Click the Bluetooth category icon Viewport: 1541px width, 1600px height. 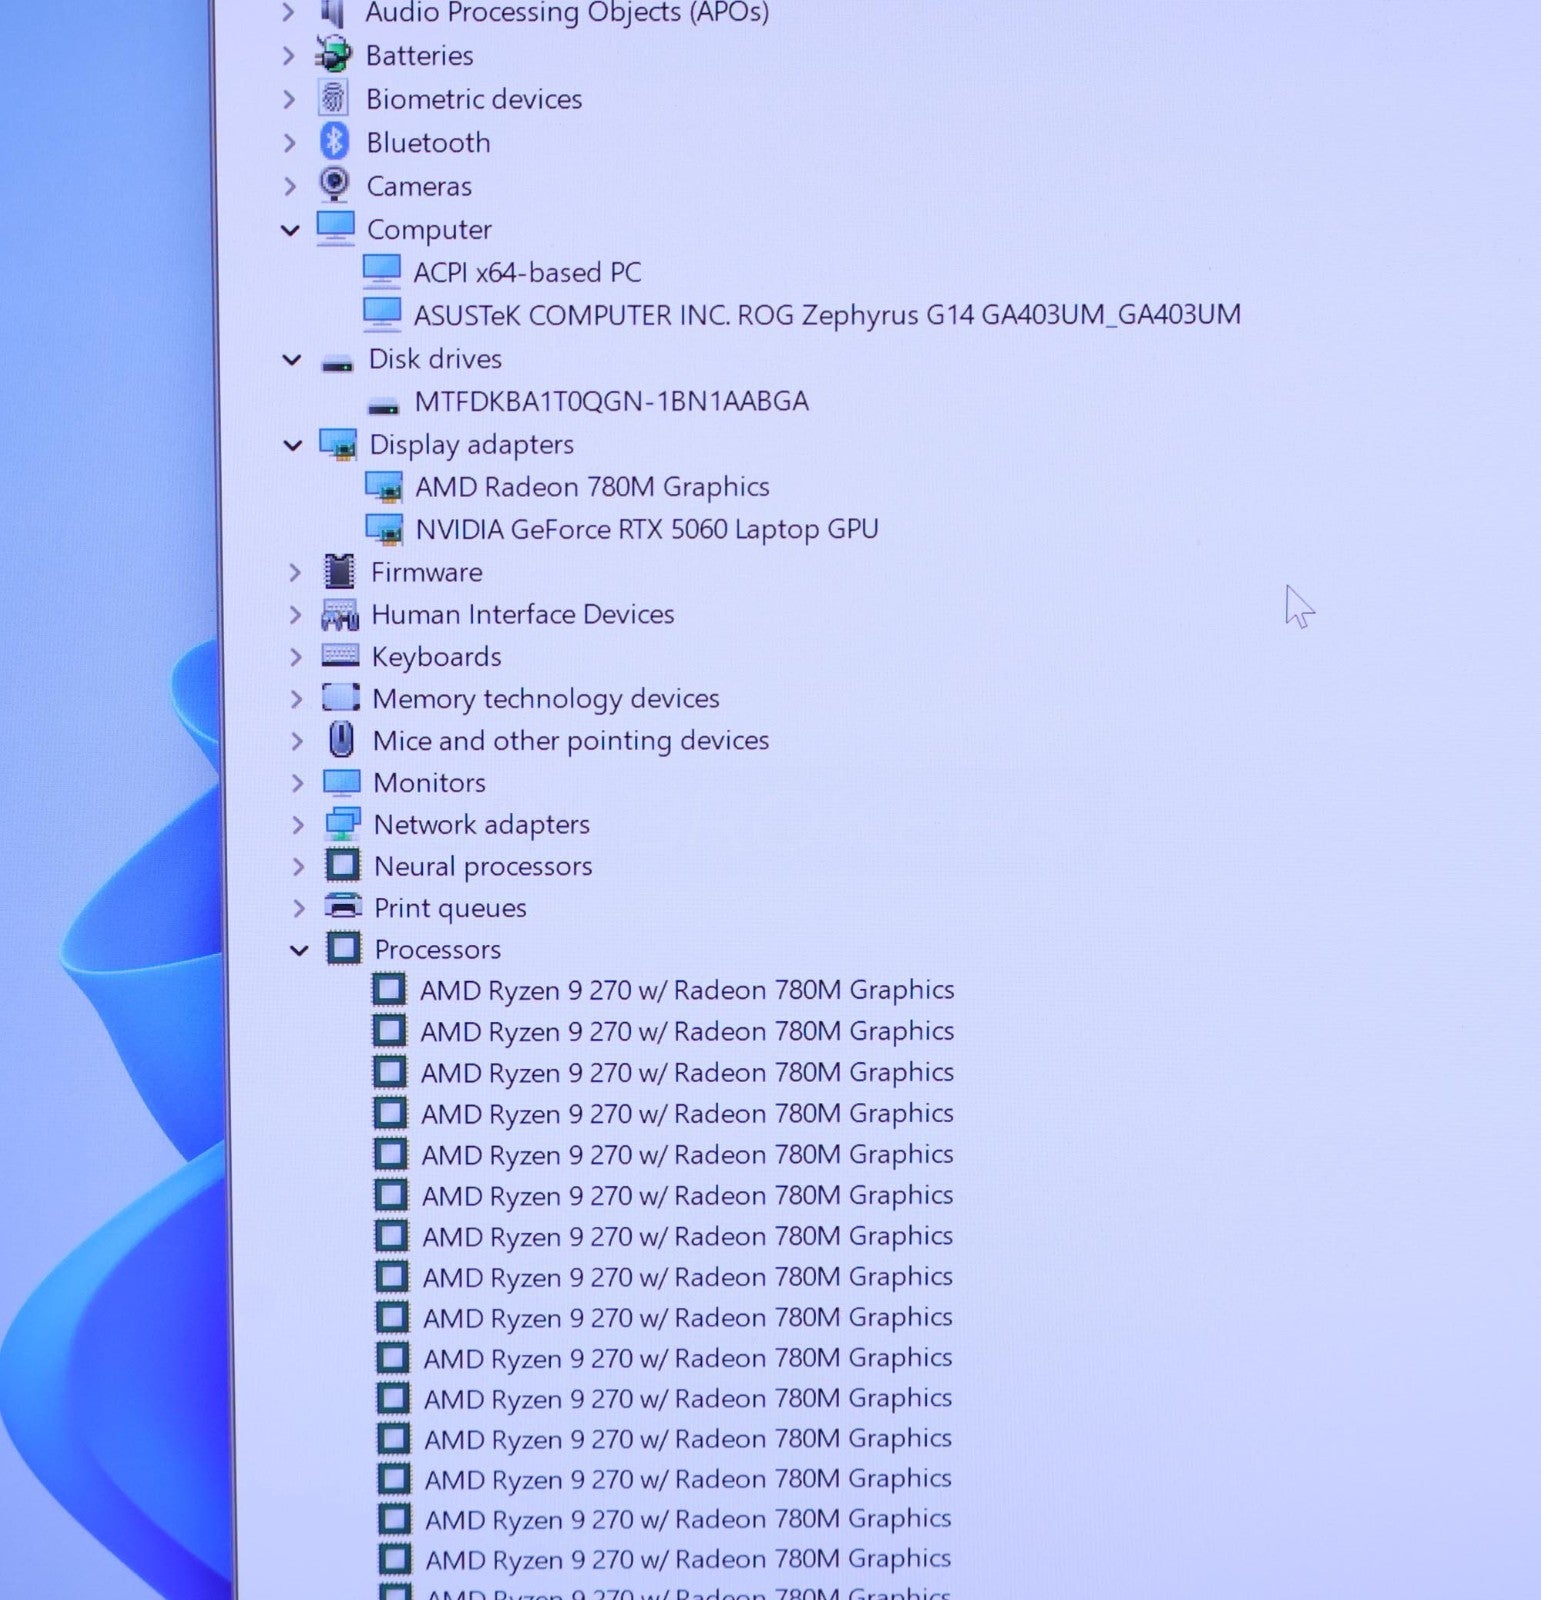334,142
